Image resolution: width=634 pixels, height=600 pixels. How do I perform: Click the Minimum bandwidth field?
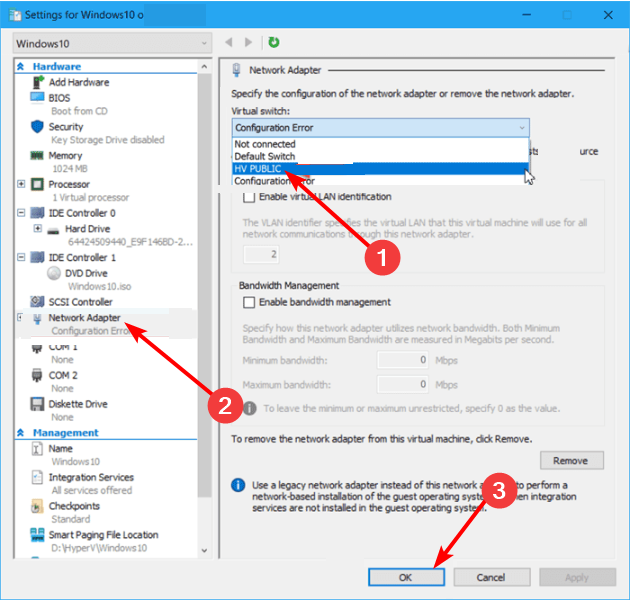pyautogui.click(x=403, y=360)
